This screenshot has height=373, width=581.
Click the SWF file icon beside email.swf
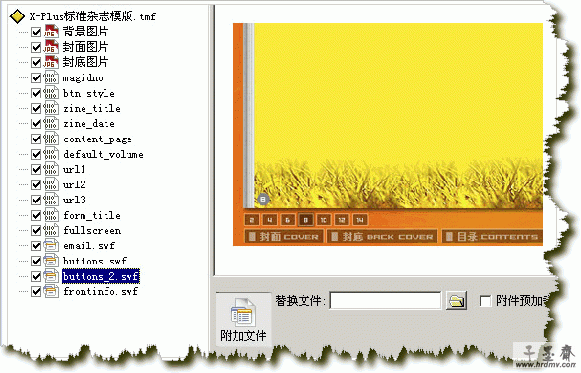click(51, 245)
